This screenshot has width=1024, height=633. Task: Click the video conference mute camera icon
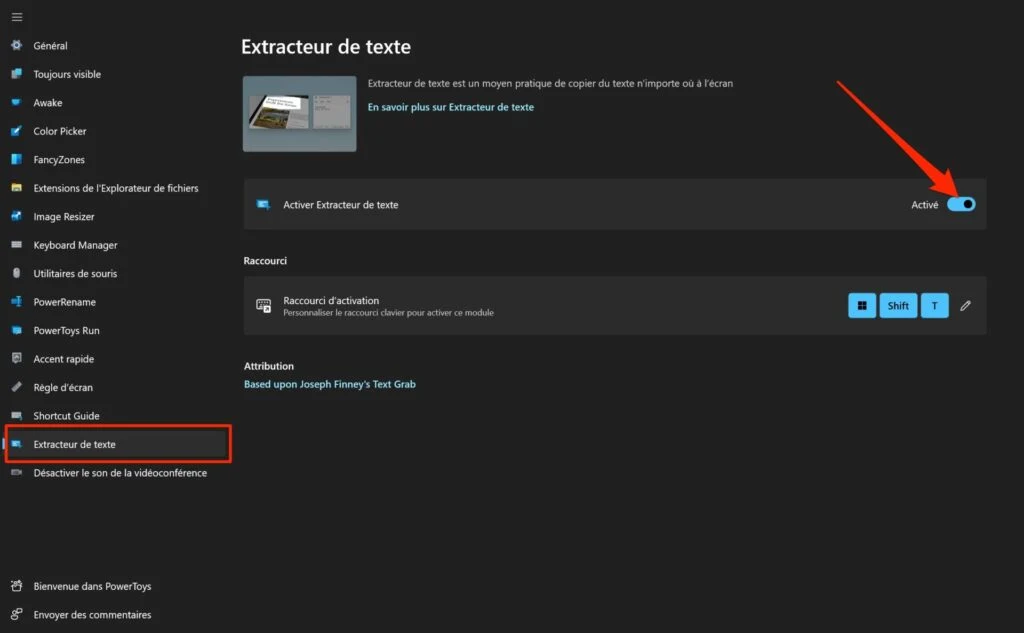coord(17,472)
